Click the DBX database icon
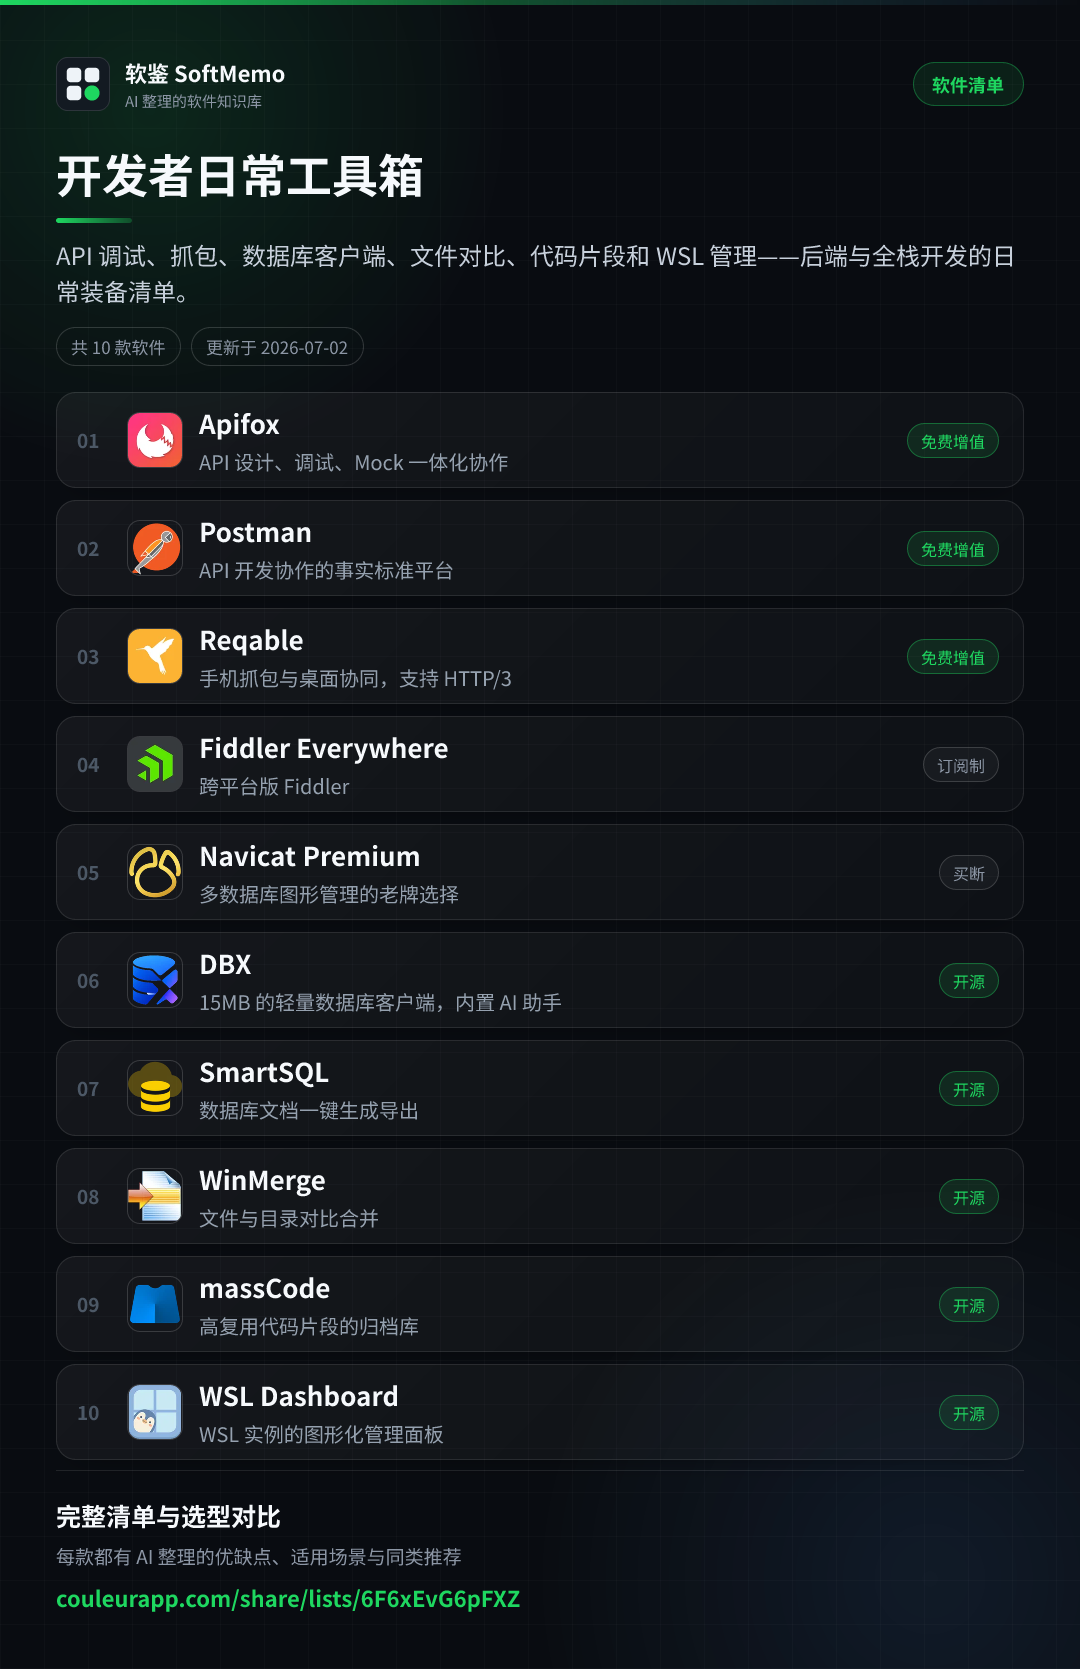Screen dimensions: 1080x1669 tap(155, 980)
